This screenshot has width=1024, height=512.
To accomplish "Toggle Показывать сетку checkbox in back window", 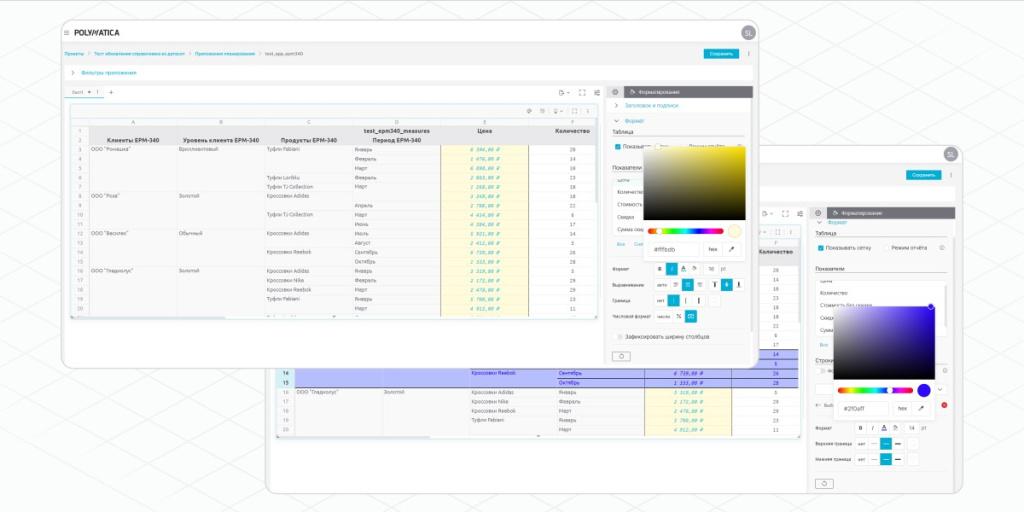I will tap(821, 248).
